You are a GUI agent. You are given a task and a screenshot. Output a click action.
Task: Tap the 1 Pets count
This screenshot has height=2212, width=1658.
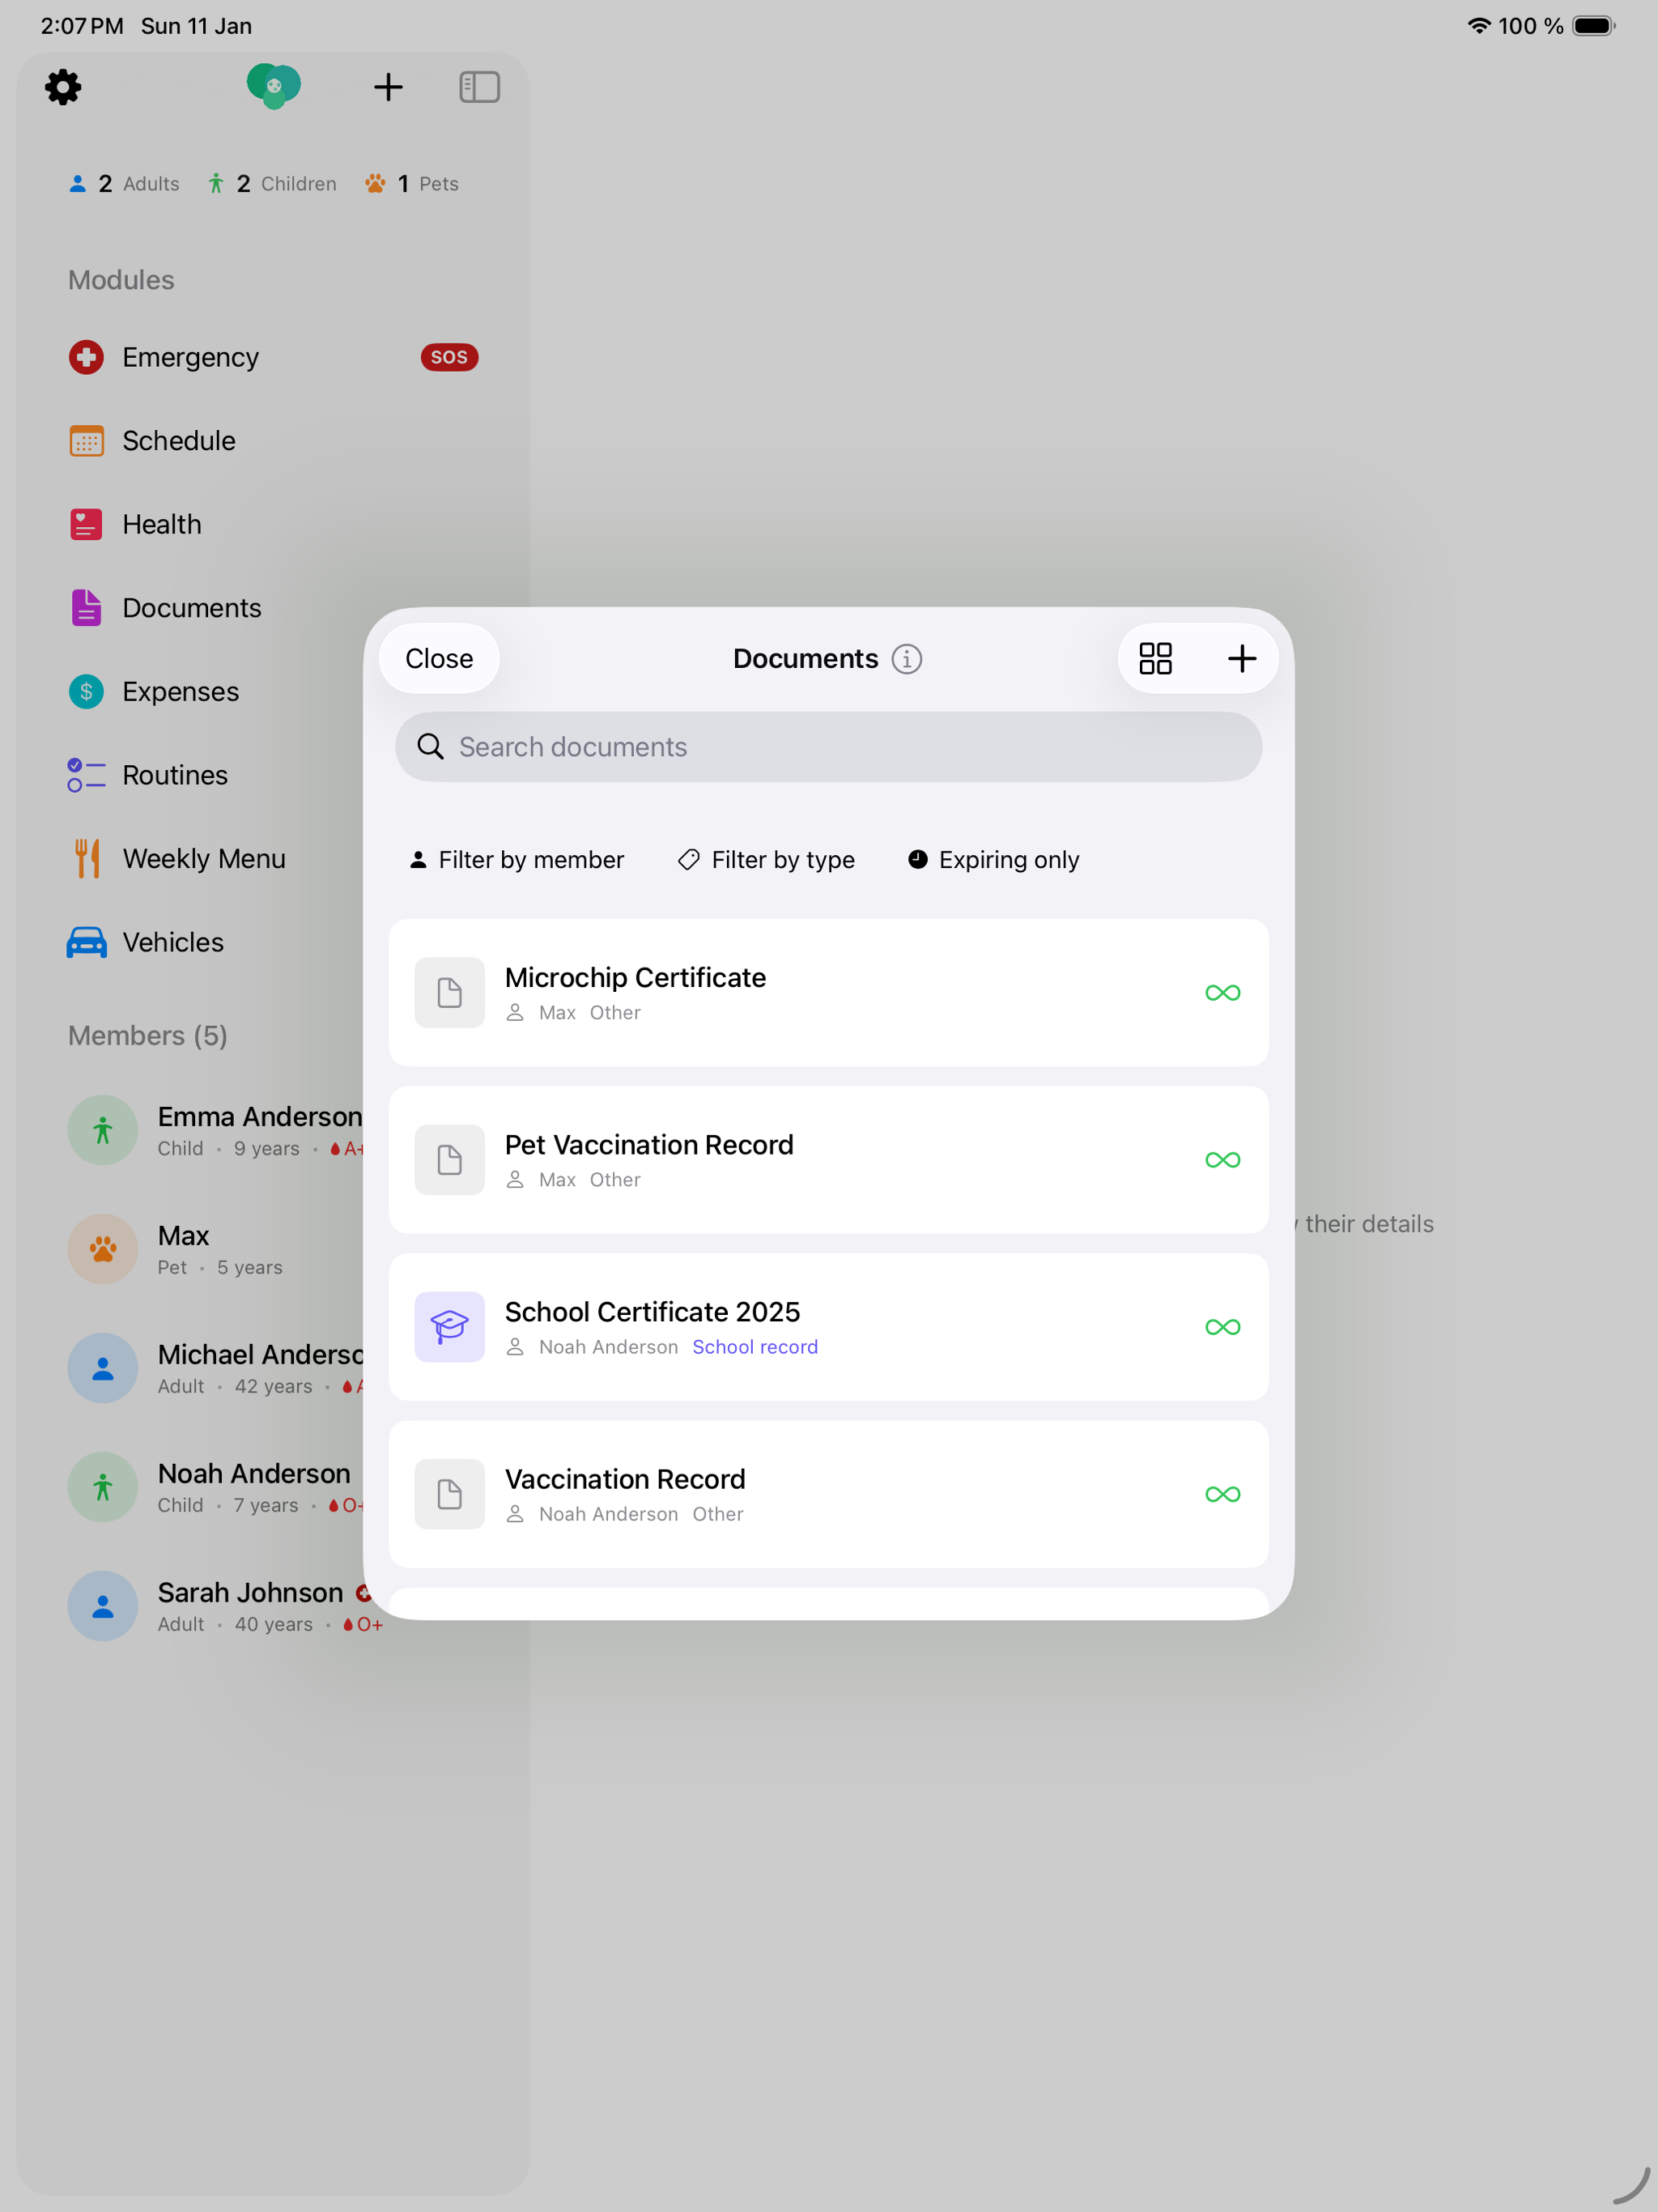[411, 184]
